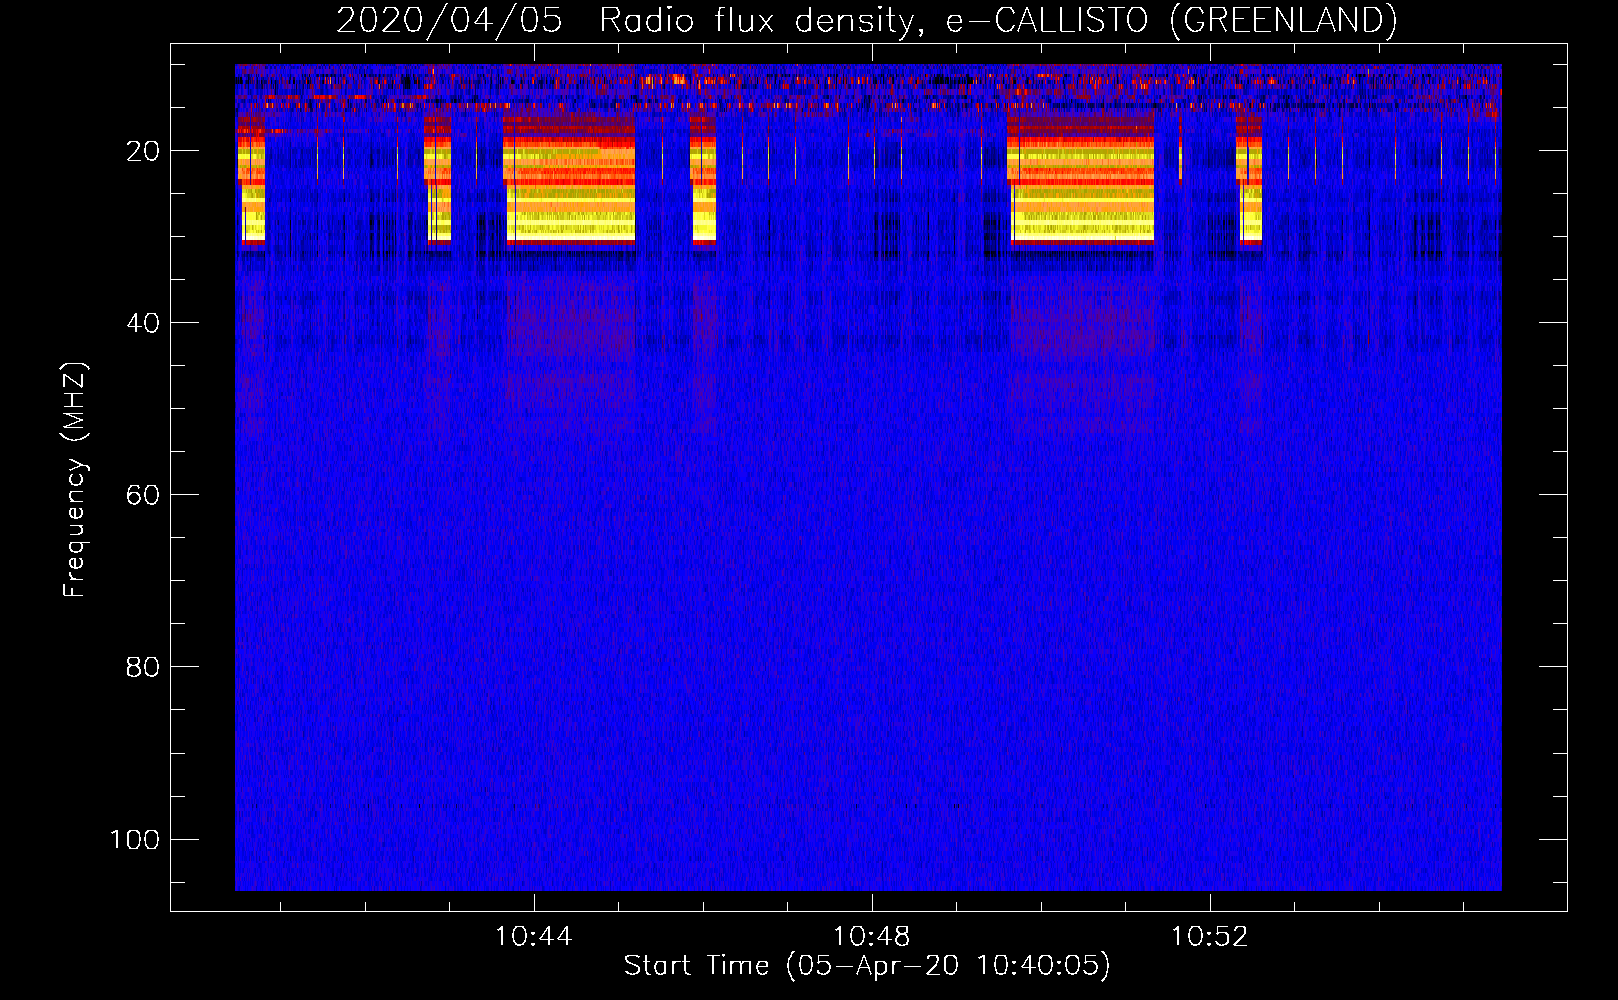1618x1000 pixels.
Task: Click the wide burst starting before 10:44
Action: [569, 180]
